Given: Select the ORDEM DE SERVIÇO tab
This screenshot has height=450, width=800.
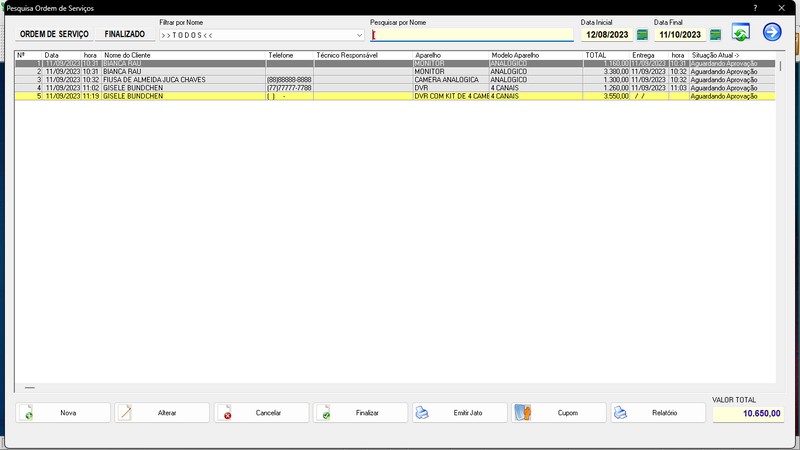Looking at the screenshot, I should click(x=54, y=34).
